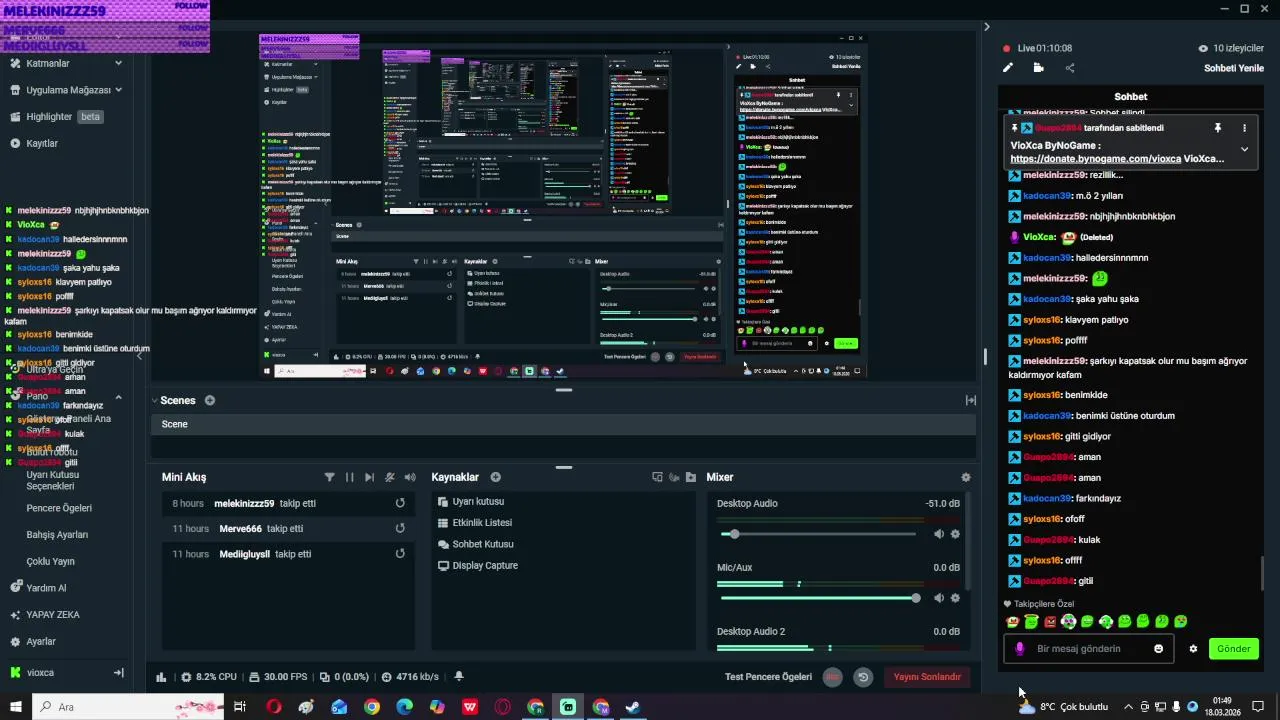Open Pencere Ögeleri sidebar item

click(59, 508)
